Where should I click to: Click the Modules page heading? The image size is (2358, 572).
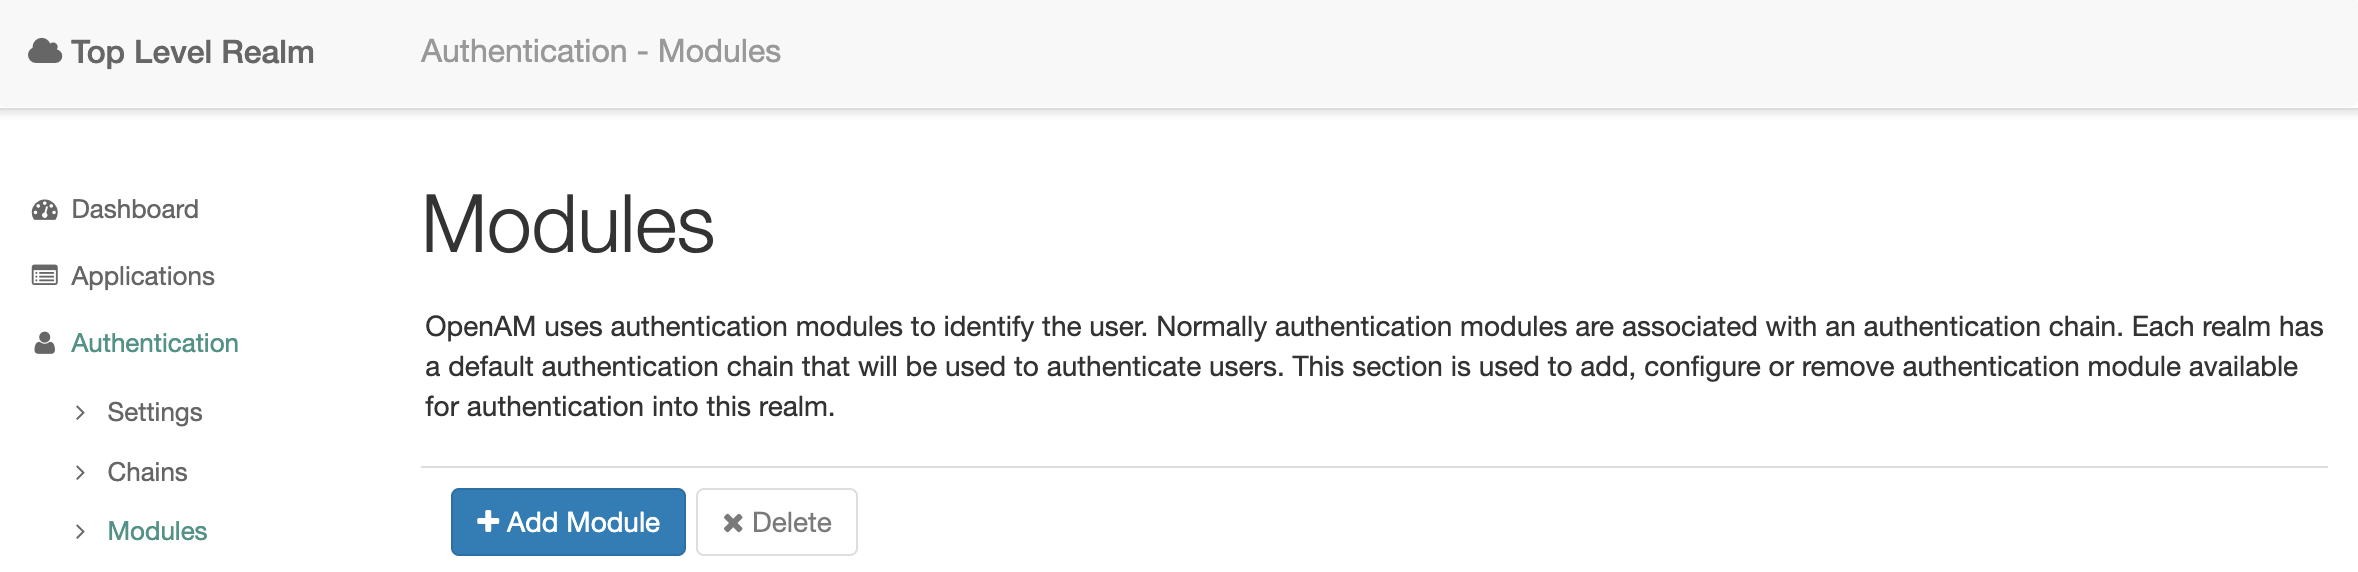click(x=568, y=224)
